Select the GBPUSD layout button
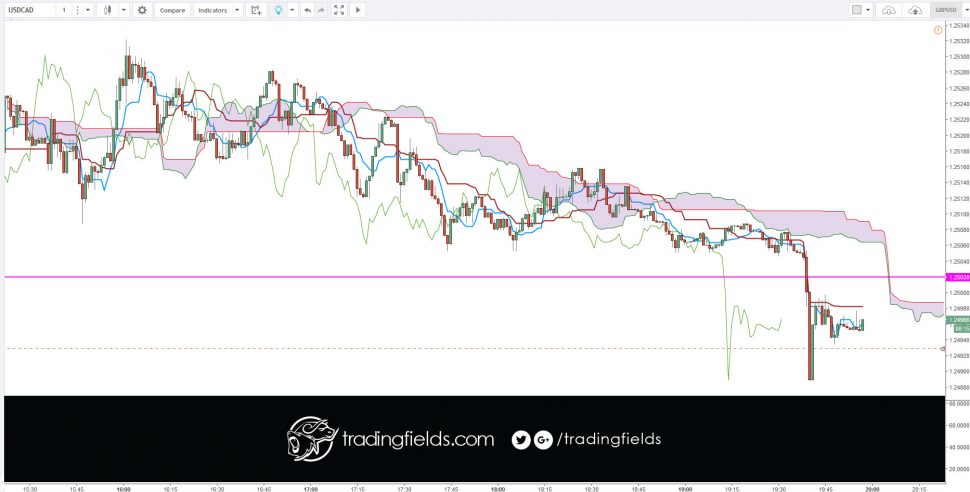Viewport: 970px width, 492px height. tap(944, 10)
